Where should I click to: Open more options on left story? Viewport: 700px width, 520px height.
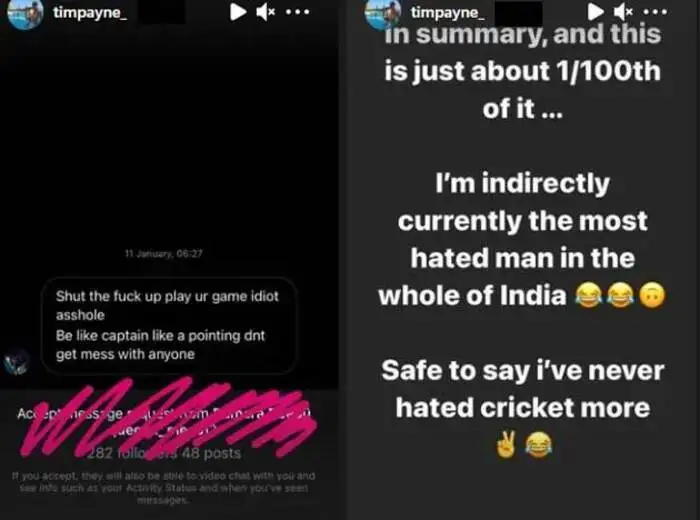click(298, 12)
